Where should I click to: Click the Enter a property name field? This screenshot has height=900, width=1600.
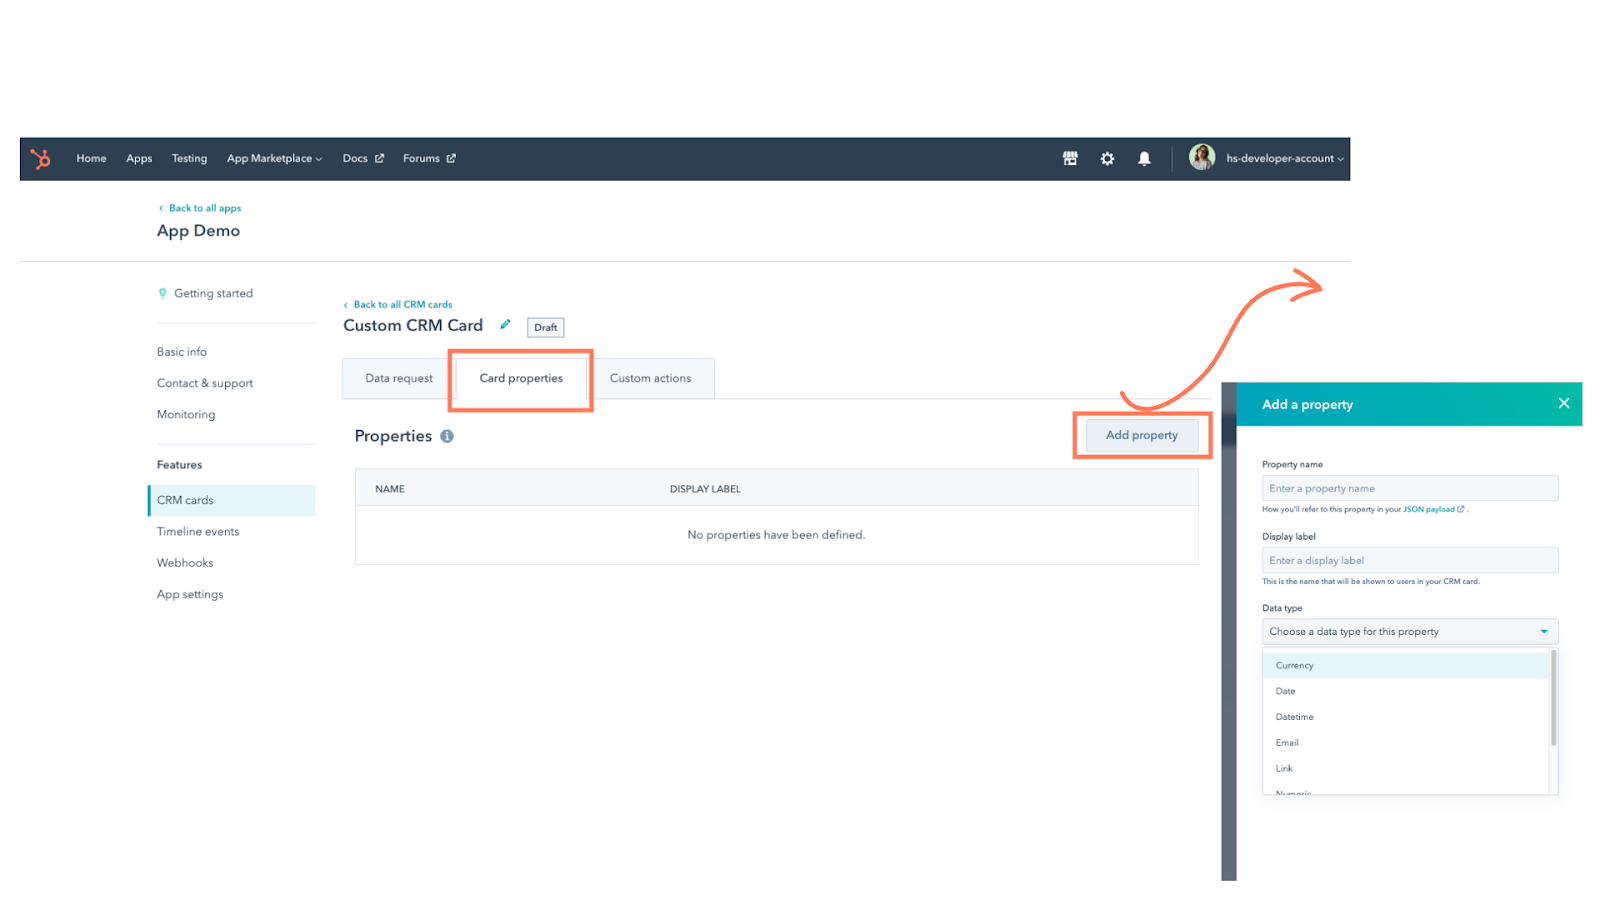coord(1409,488)
